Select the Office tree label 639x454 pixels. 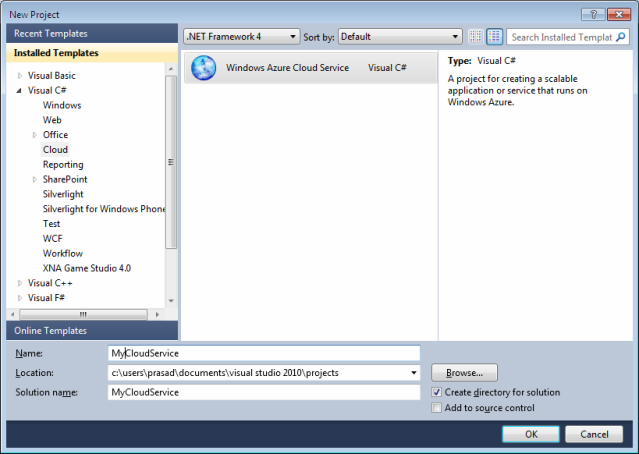pos(55,135)
